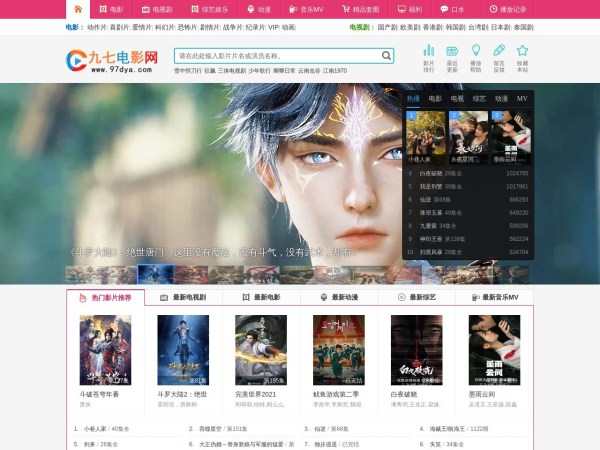Screen dimensions: 600x450
Task: Open 鱿鱼游戏第二季 poster thumbnail
Action: [x=338, y=350]
